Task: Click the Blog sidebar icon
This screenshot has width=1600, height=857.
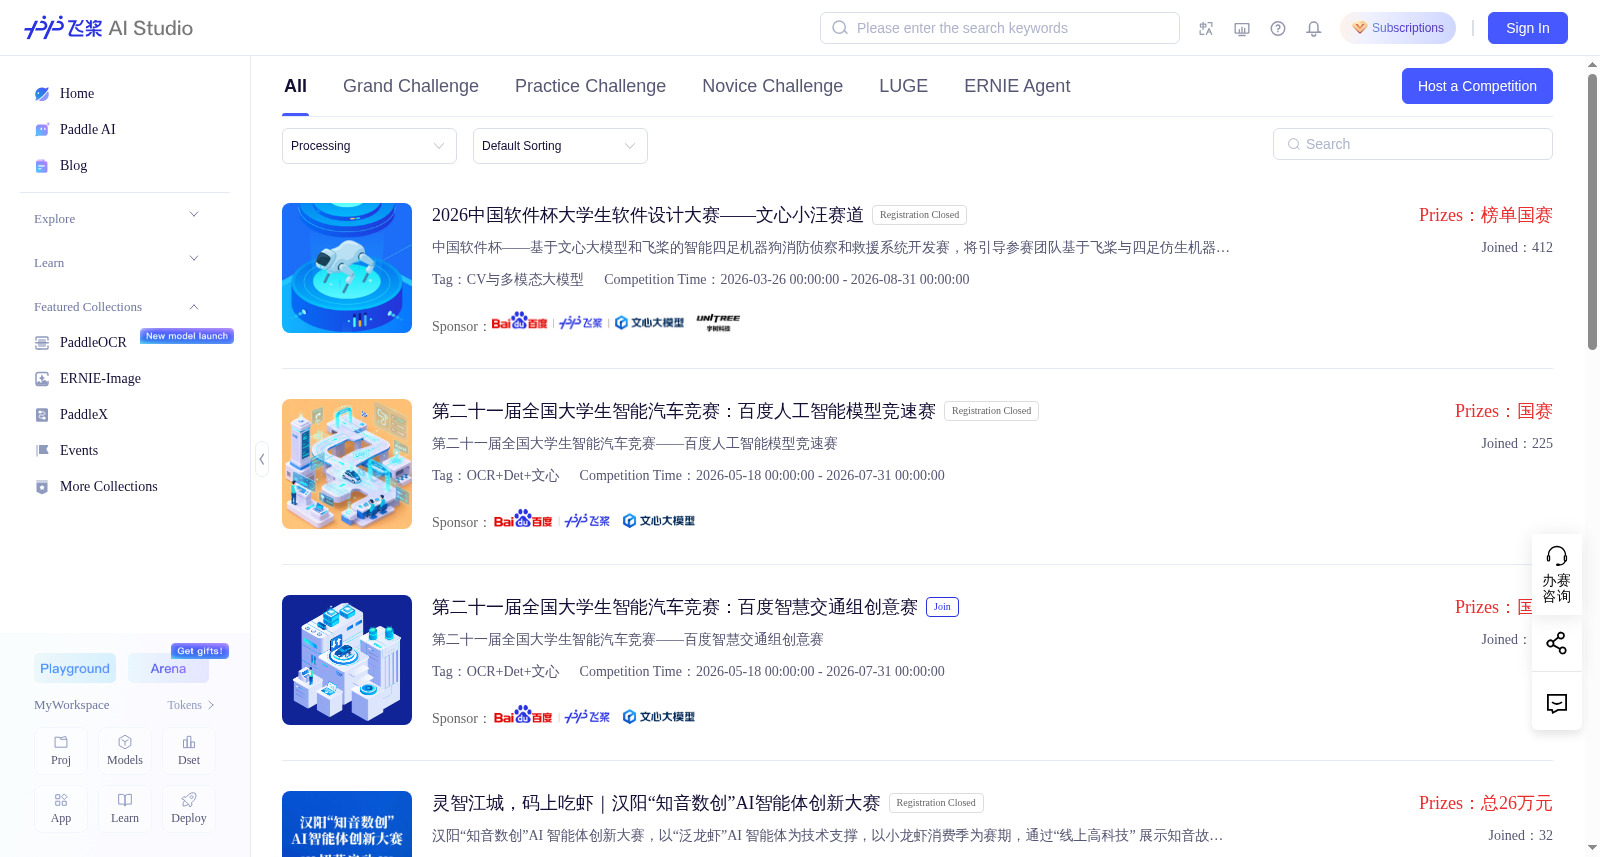Action: pyautogui.click(x=42, y=166)
